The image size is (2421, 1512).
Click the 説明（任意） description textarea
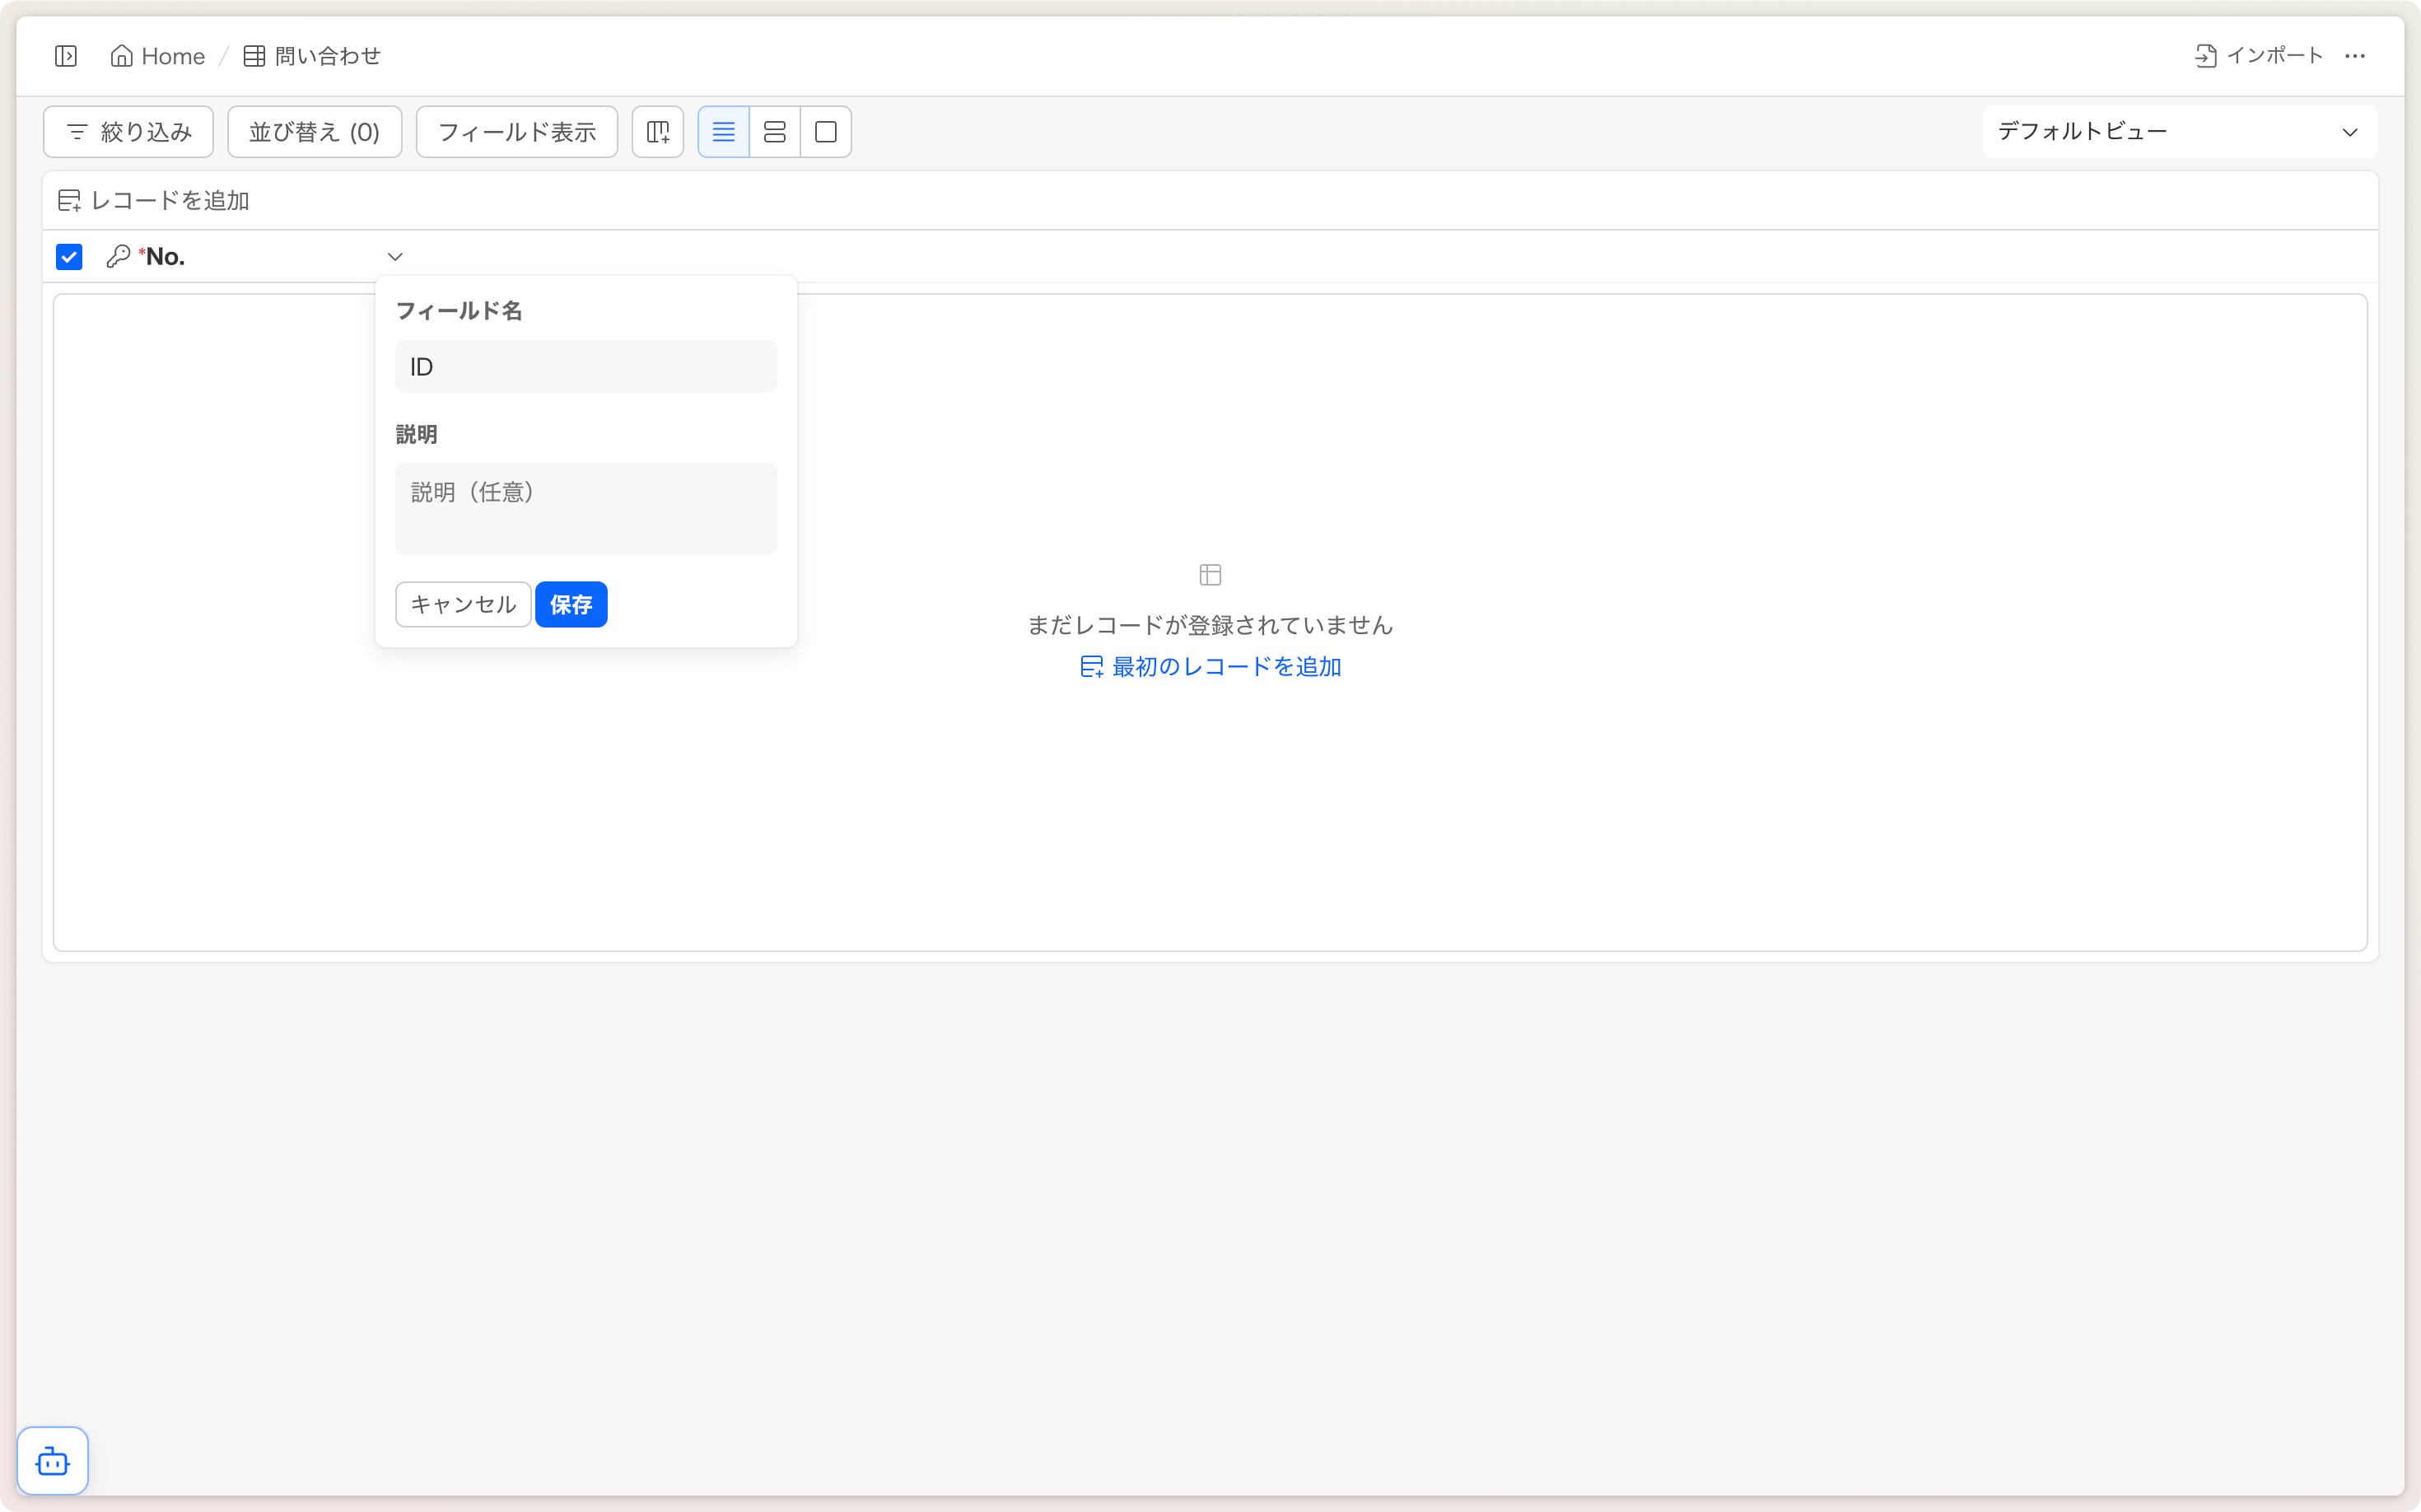pos(586,508)
